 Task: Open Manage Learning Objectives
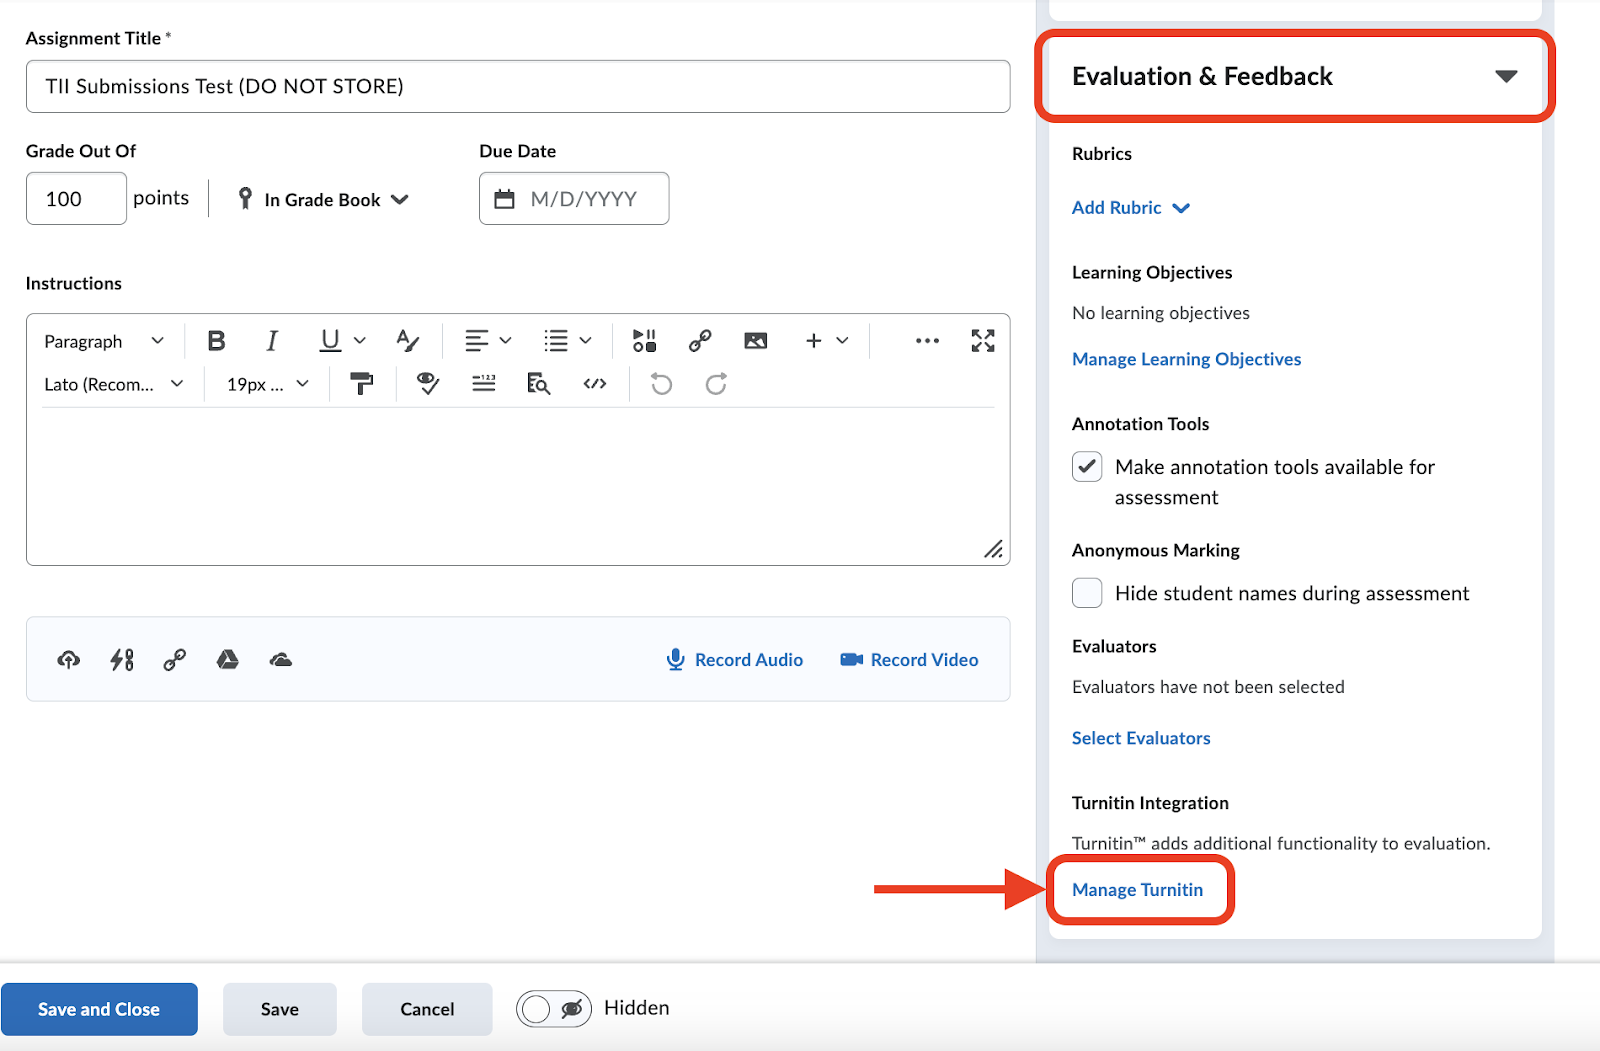point(1187,359)
